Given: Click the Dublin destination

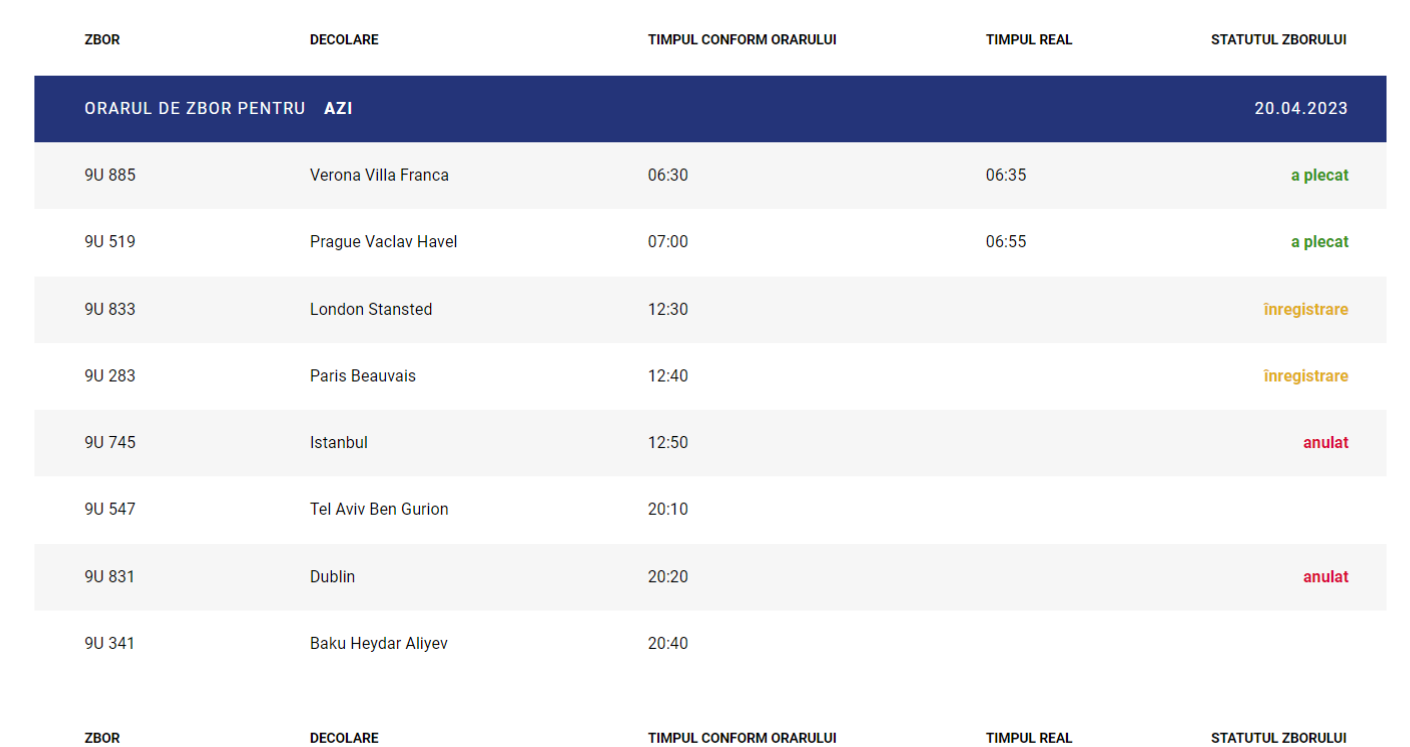Looking at the screenshot, I should coord(332,577).
